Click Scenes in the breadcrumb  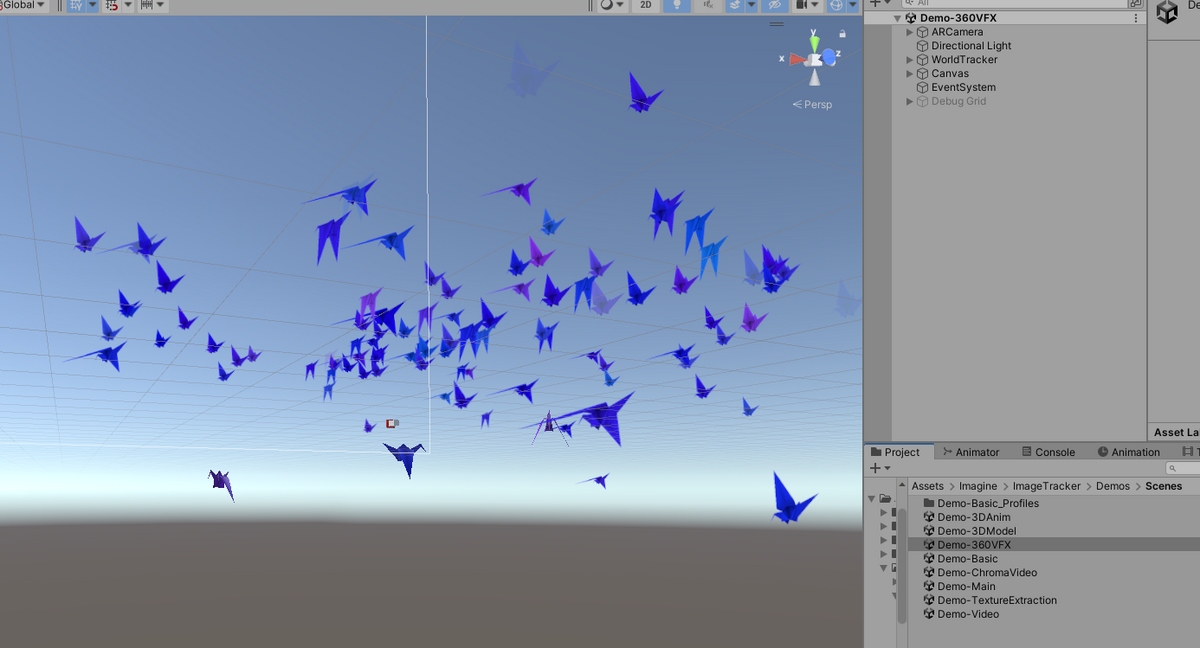pos(1164,486)
